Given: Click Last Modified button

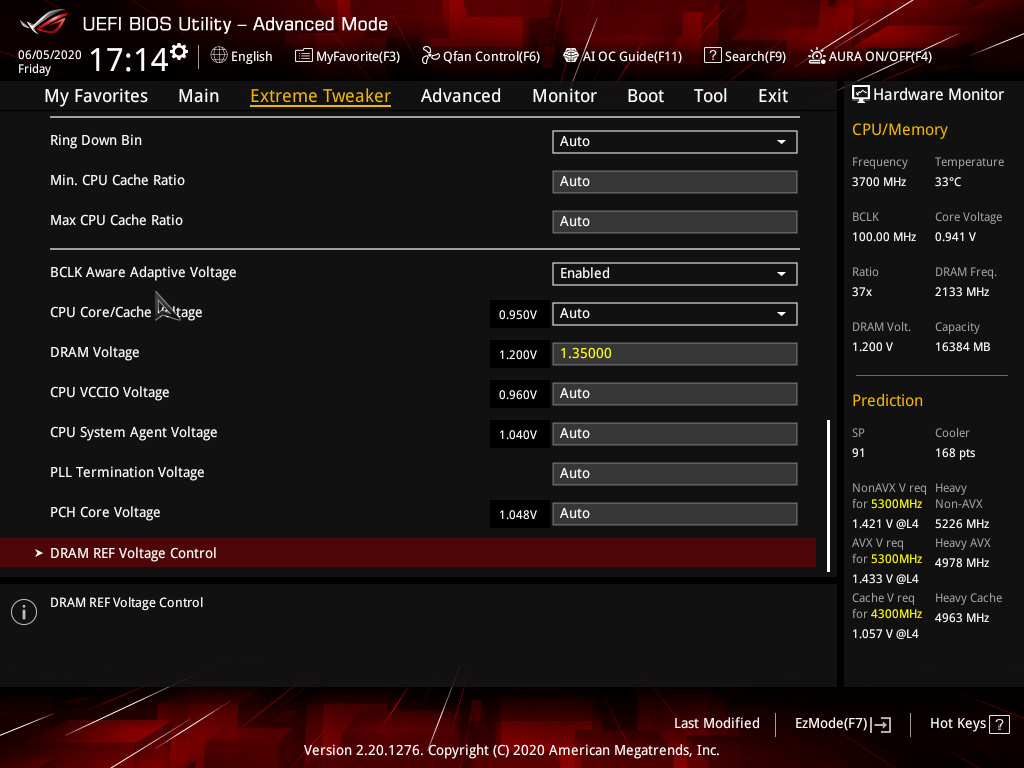Looking at the screenshot, I should 716,724.
